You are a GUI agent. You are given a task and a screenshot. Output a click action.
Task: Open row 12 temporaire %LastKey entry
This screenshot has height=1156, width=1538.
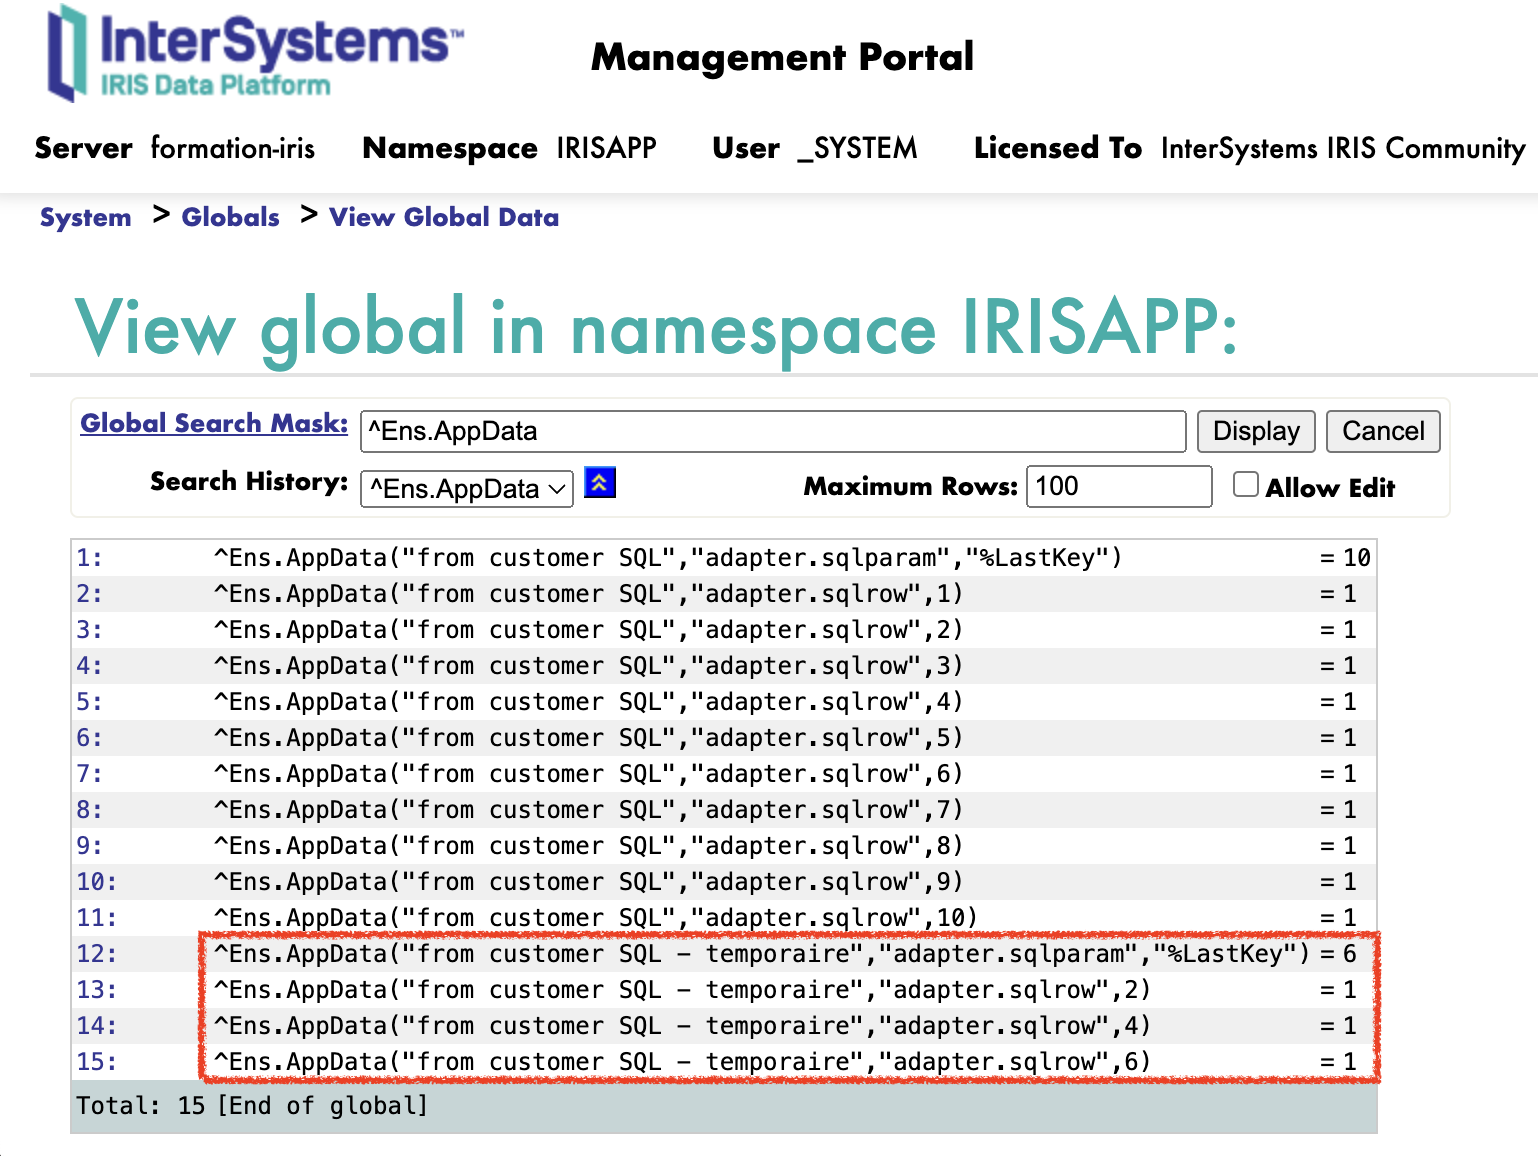760,954
